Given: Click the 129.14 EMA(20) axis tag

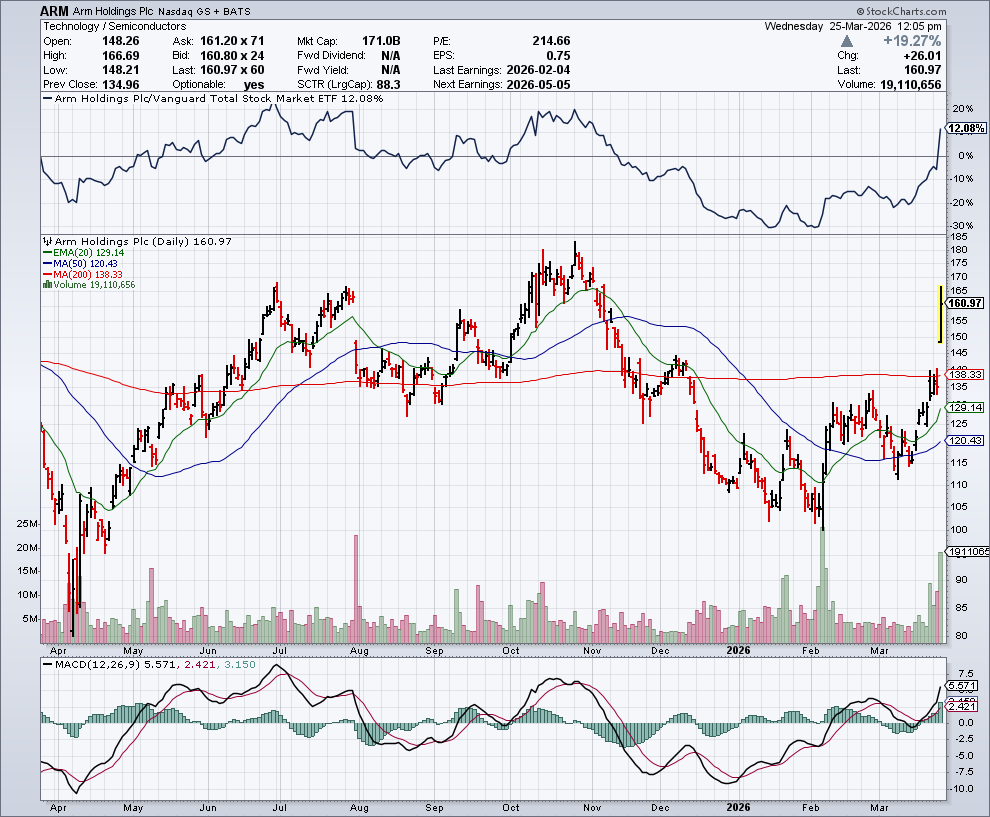Looking at the screenshot, I should tap(964, 408).
